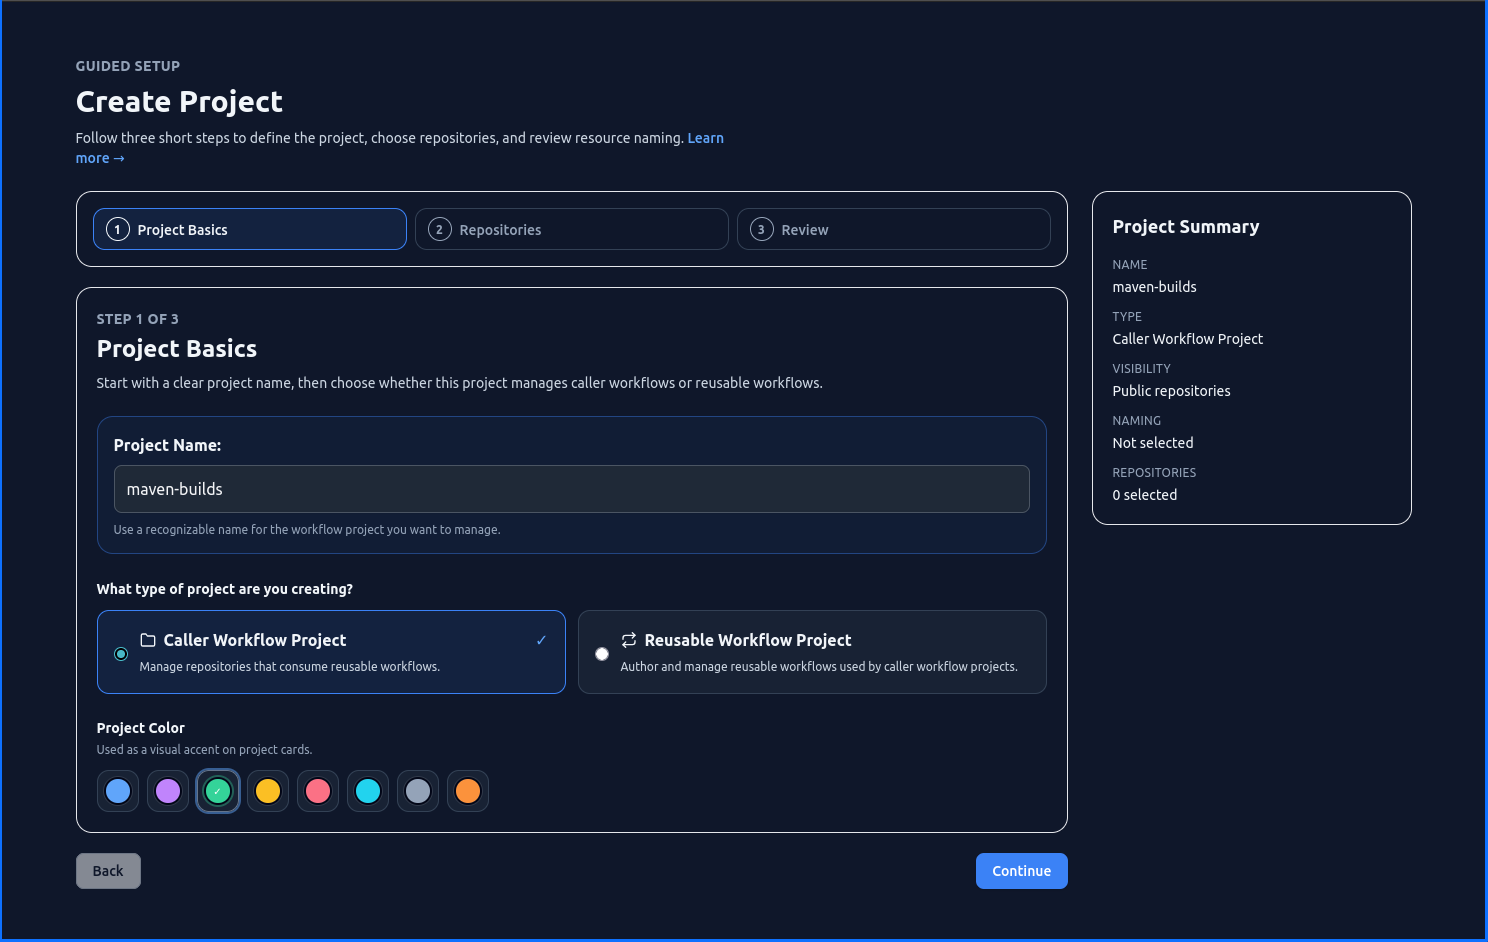This screenshot has width=1488, height=942.
Task: Choose the blue project color swatch
Action: point(118,791)
